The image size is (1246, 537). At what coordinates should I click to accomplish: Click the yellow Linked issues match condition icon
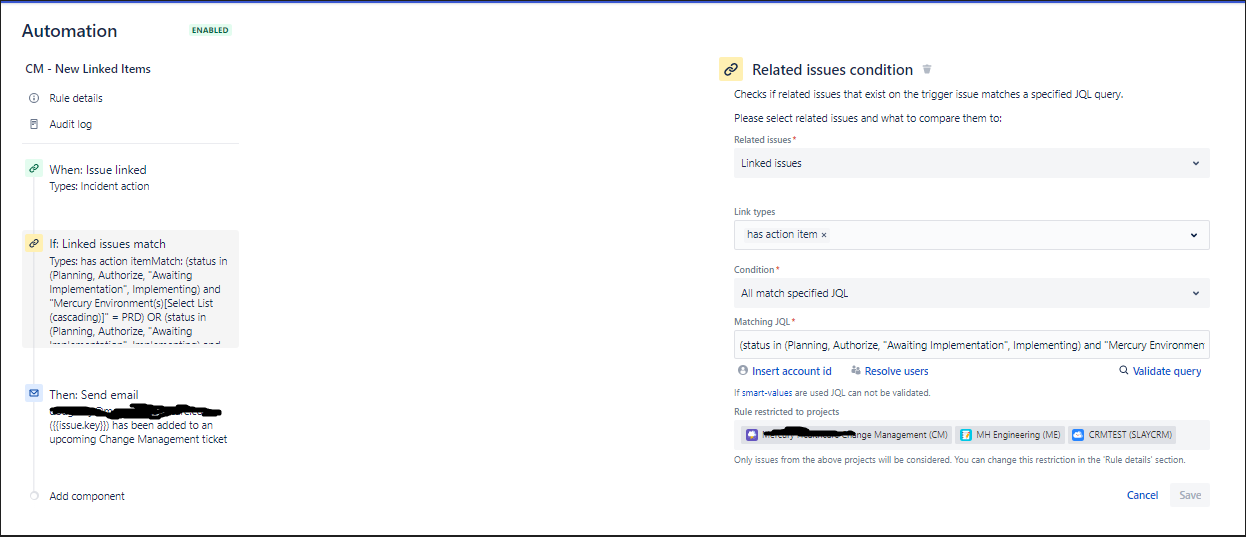coord(34,243)
